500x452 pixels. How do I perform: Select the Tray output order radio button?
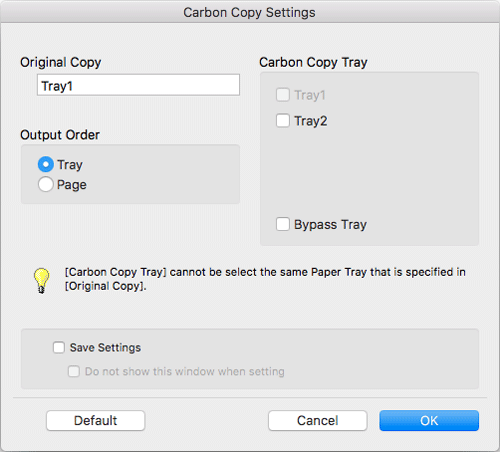pos(46,164)
